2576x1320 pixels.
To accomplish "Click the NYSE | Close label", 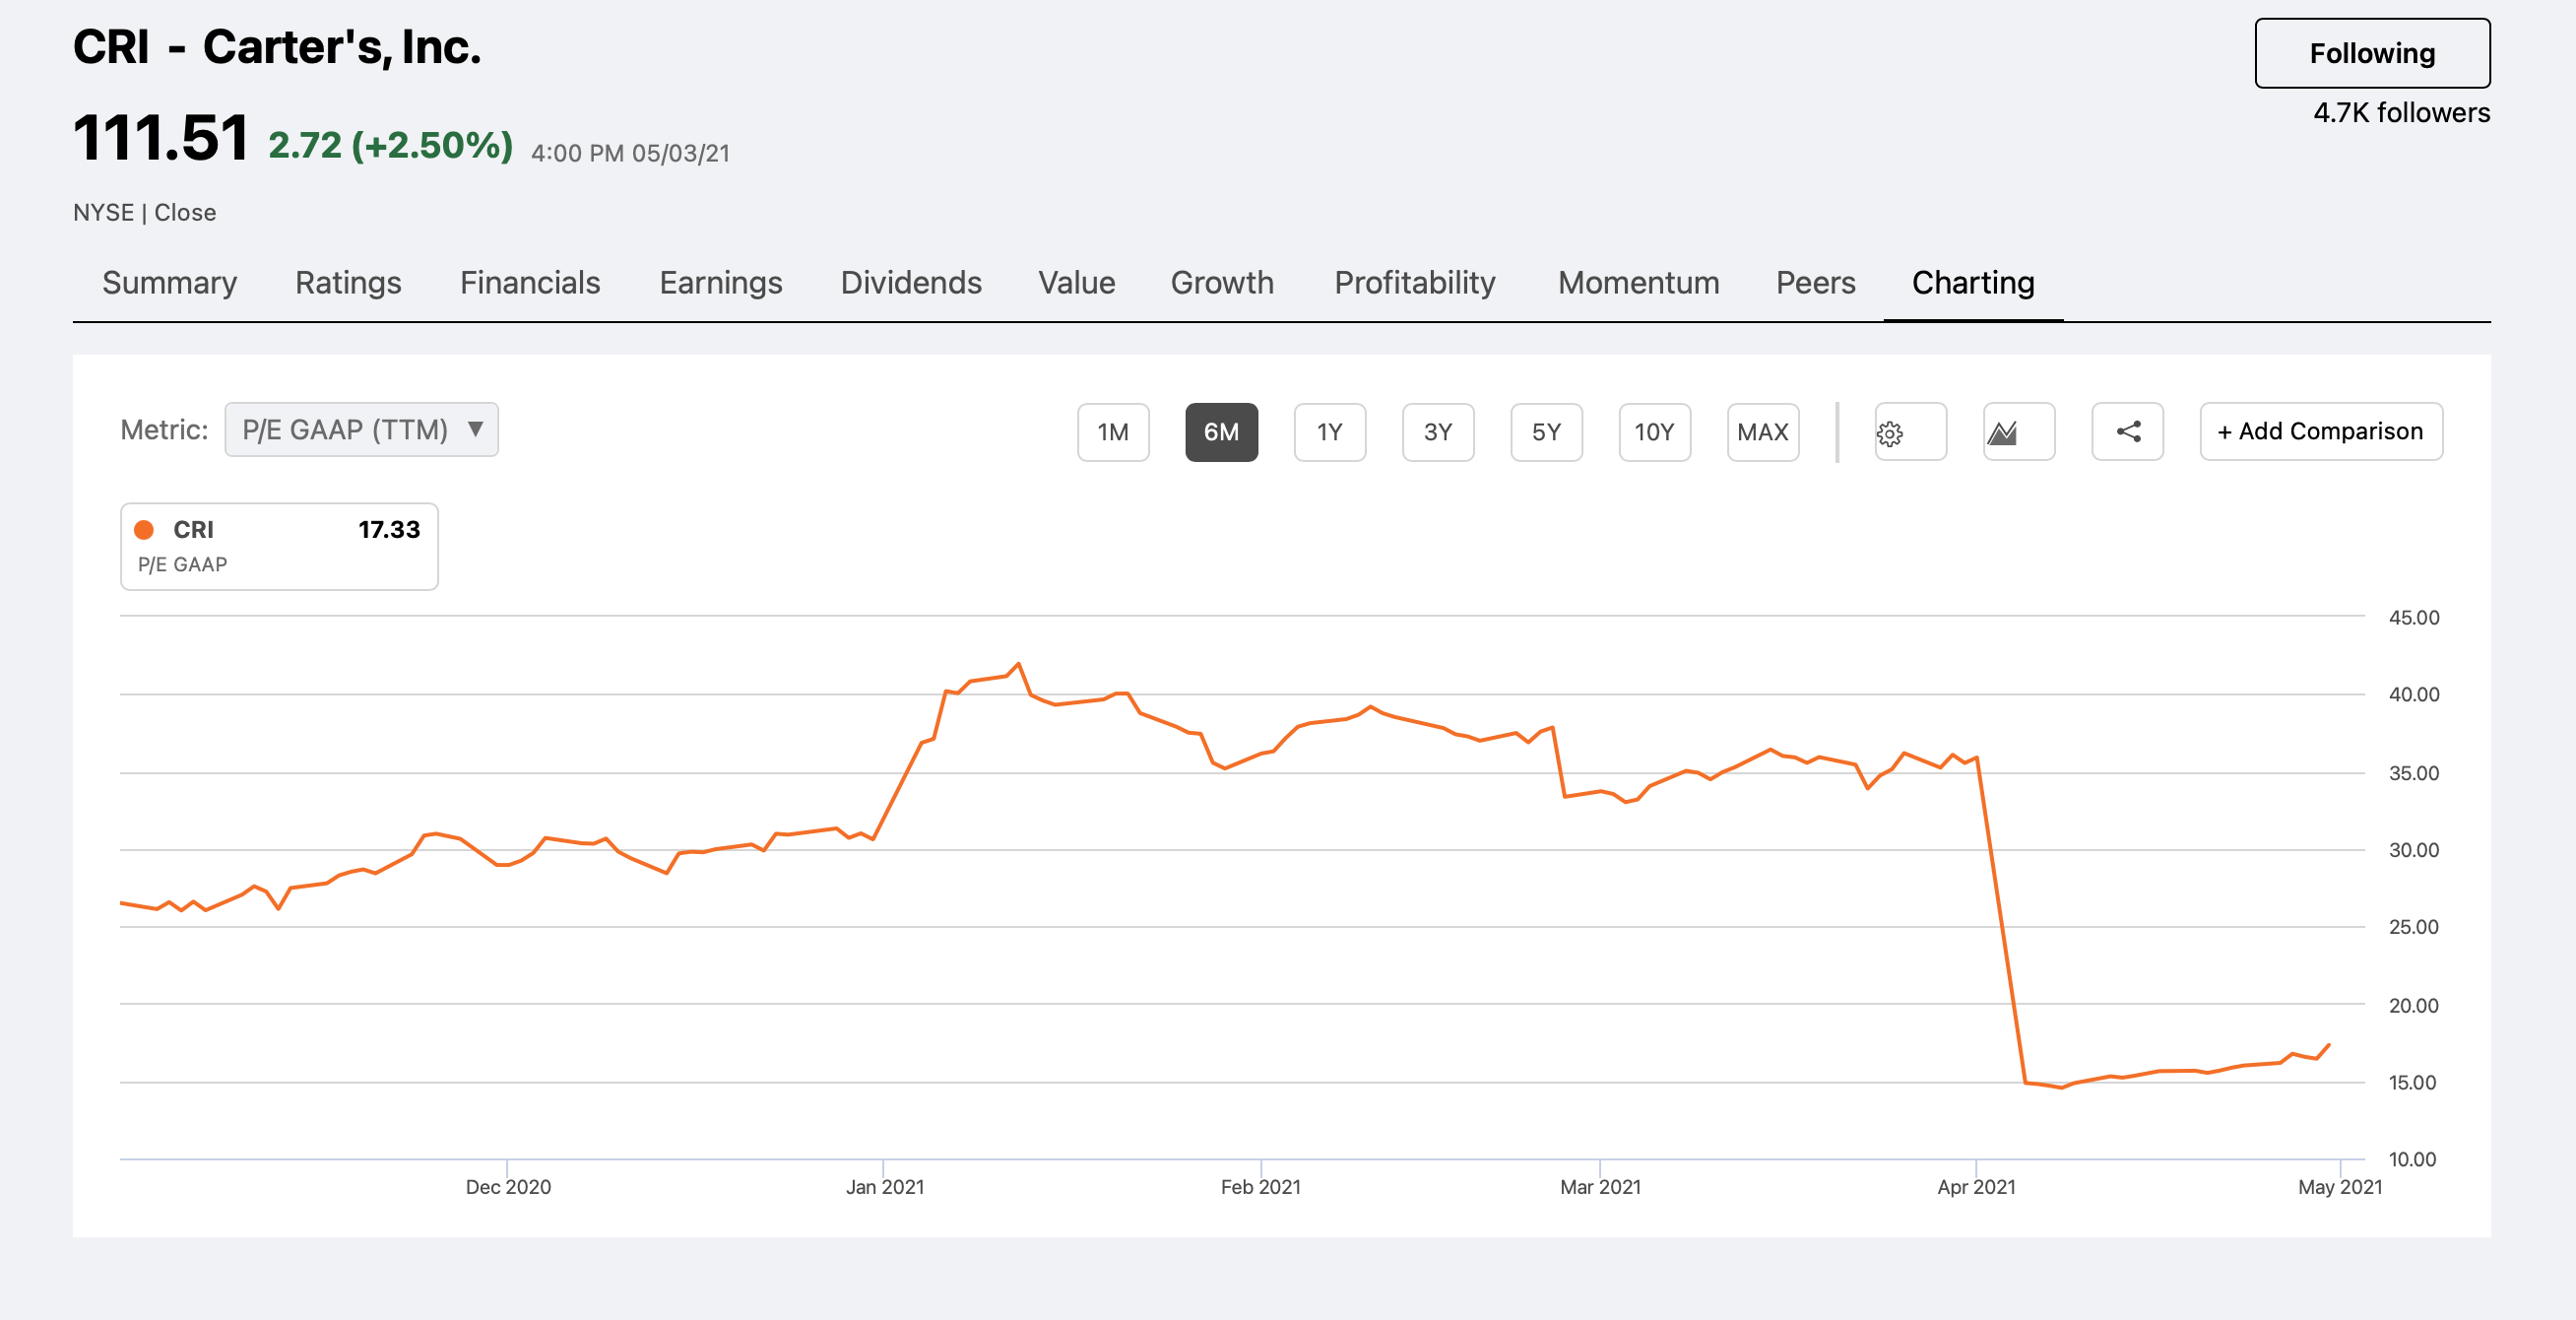I will pos(145,213).
